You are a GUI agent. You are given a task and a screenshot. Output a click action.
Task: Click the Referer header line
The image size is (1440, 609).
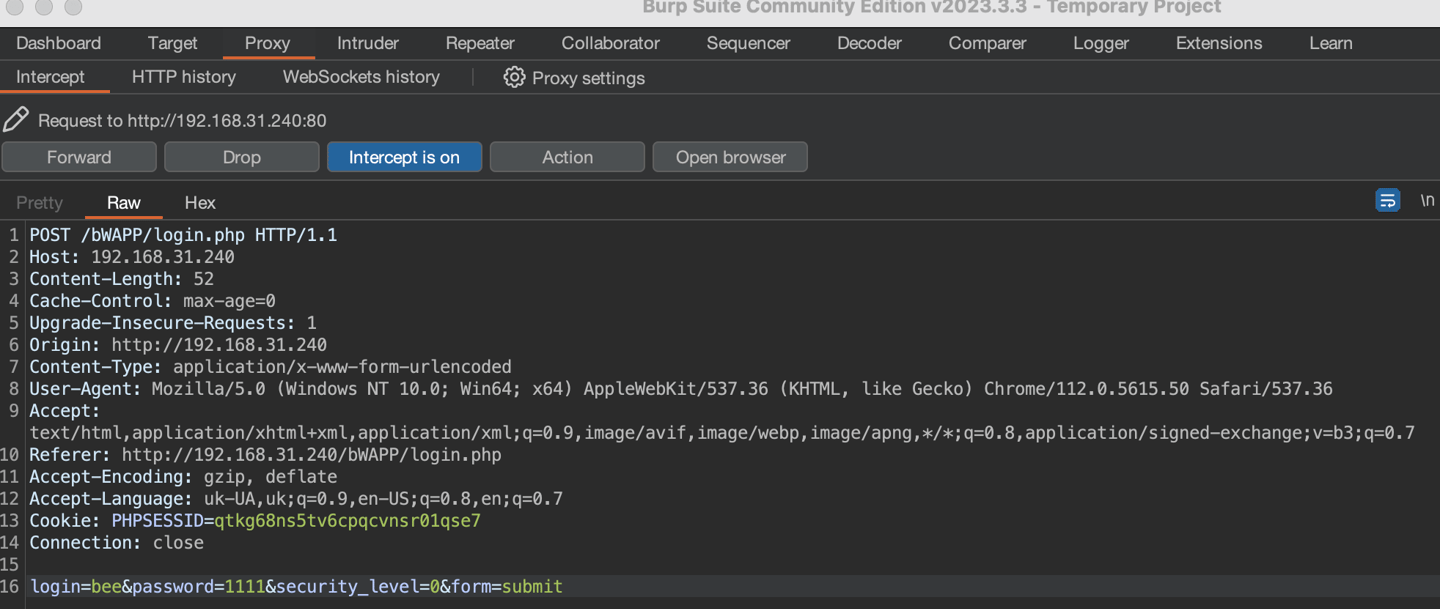(265, 455)
